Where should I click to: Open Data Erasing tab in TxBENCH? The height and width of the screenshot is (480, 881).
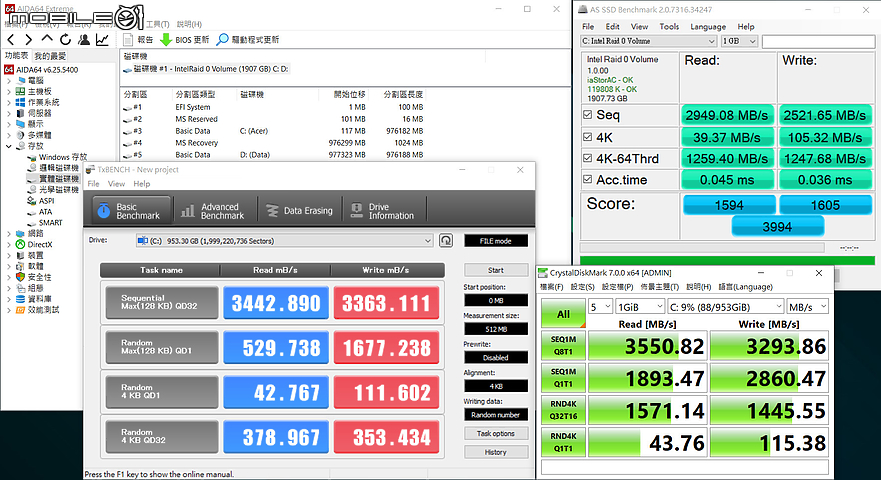point(299,211)
